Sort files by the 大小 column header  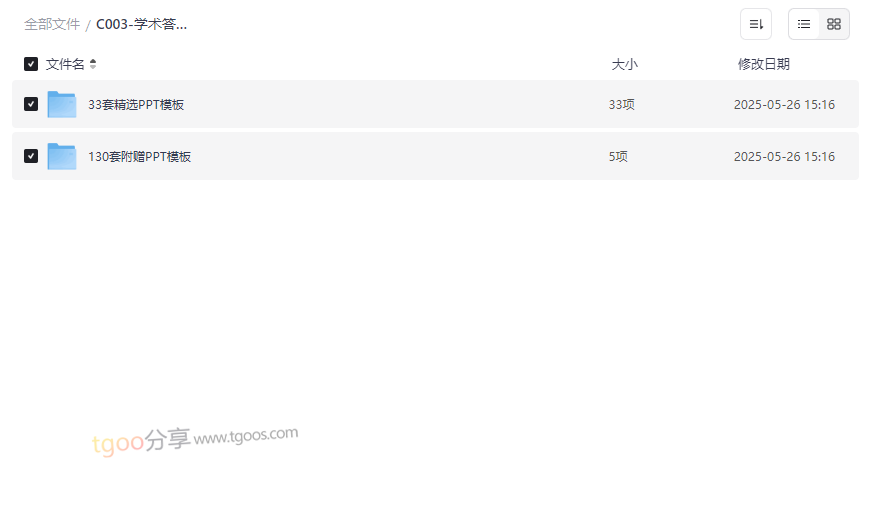coord(624,64)
